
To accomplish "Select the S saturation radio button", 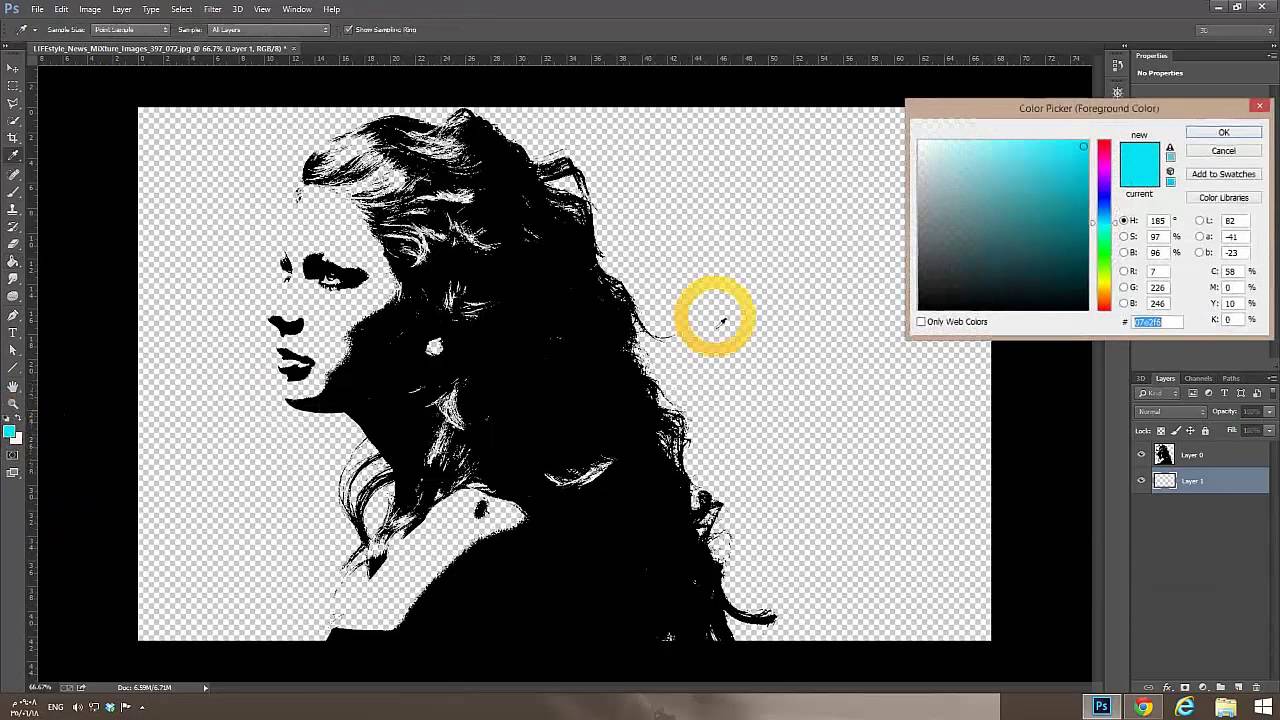I will (x=1124, y=237).
